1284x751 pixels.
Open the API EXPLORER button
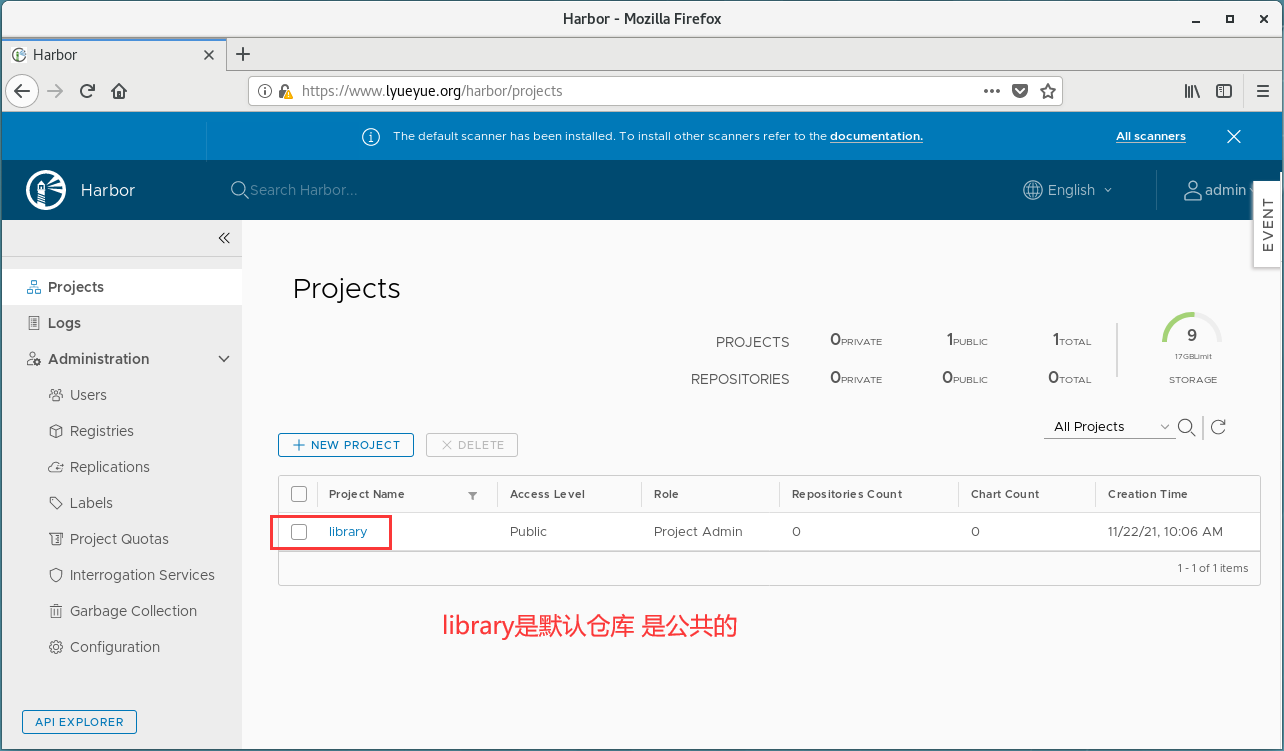tap(79, 722)
